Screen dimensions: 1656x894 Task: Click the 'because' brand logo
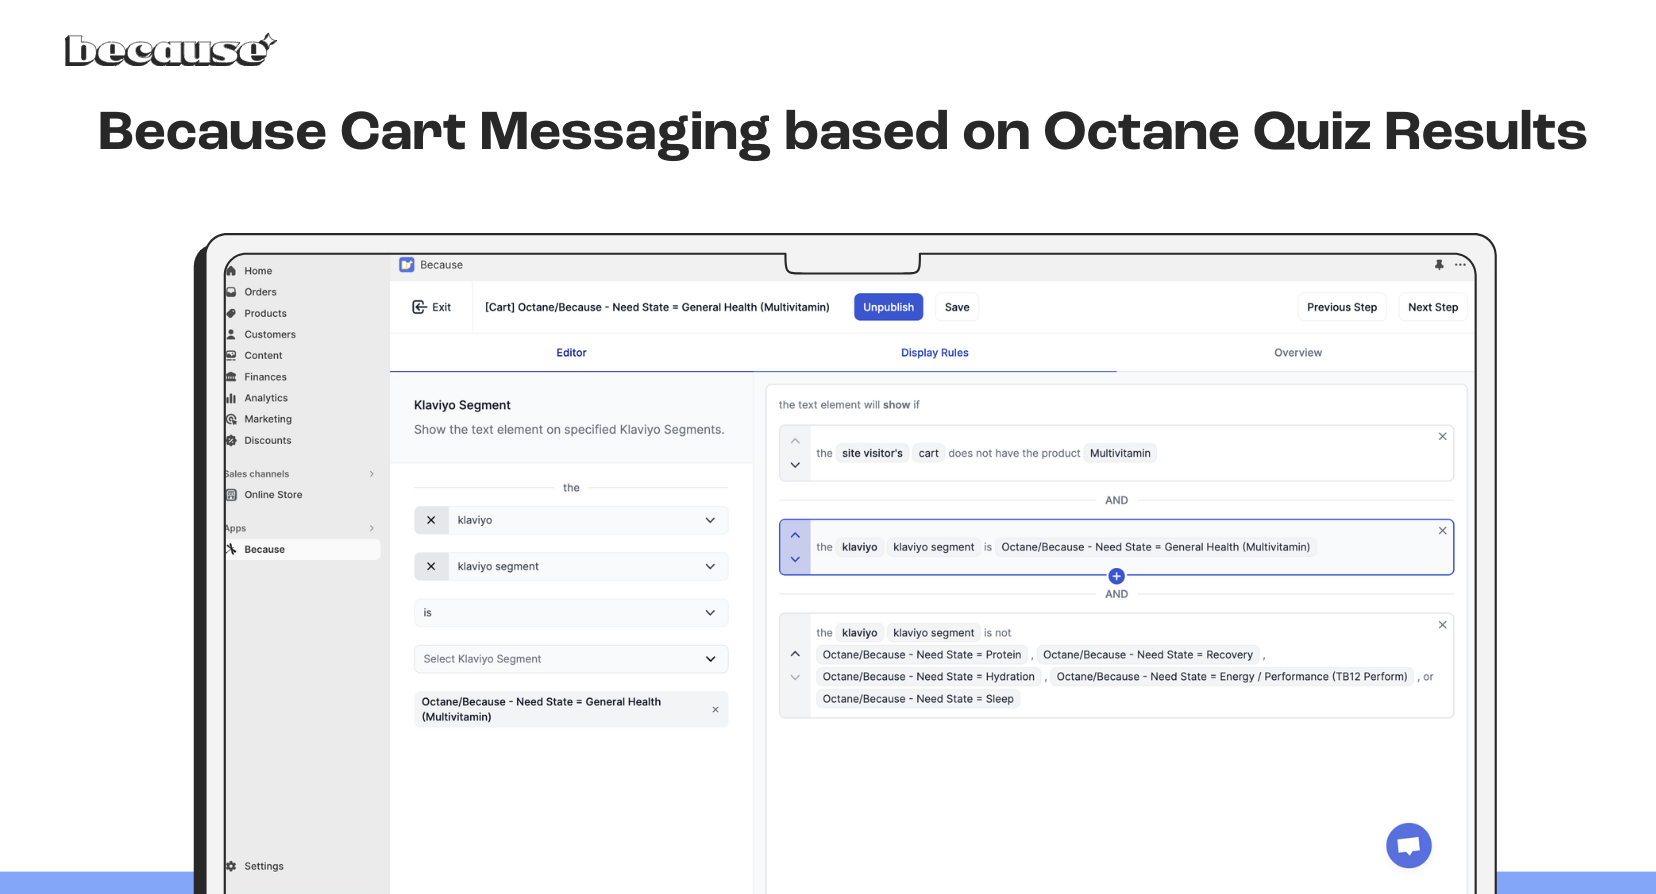(170, 50)
